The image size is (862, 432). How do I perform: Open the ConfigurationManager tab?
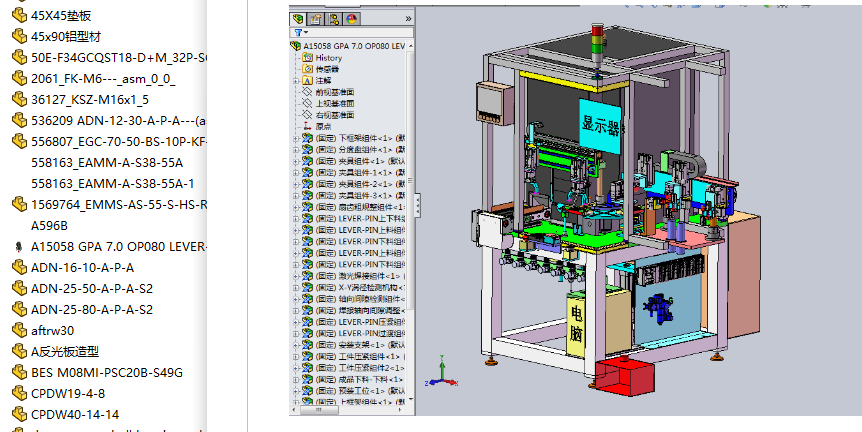pyautogui.click(x=333, y=18)
